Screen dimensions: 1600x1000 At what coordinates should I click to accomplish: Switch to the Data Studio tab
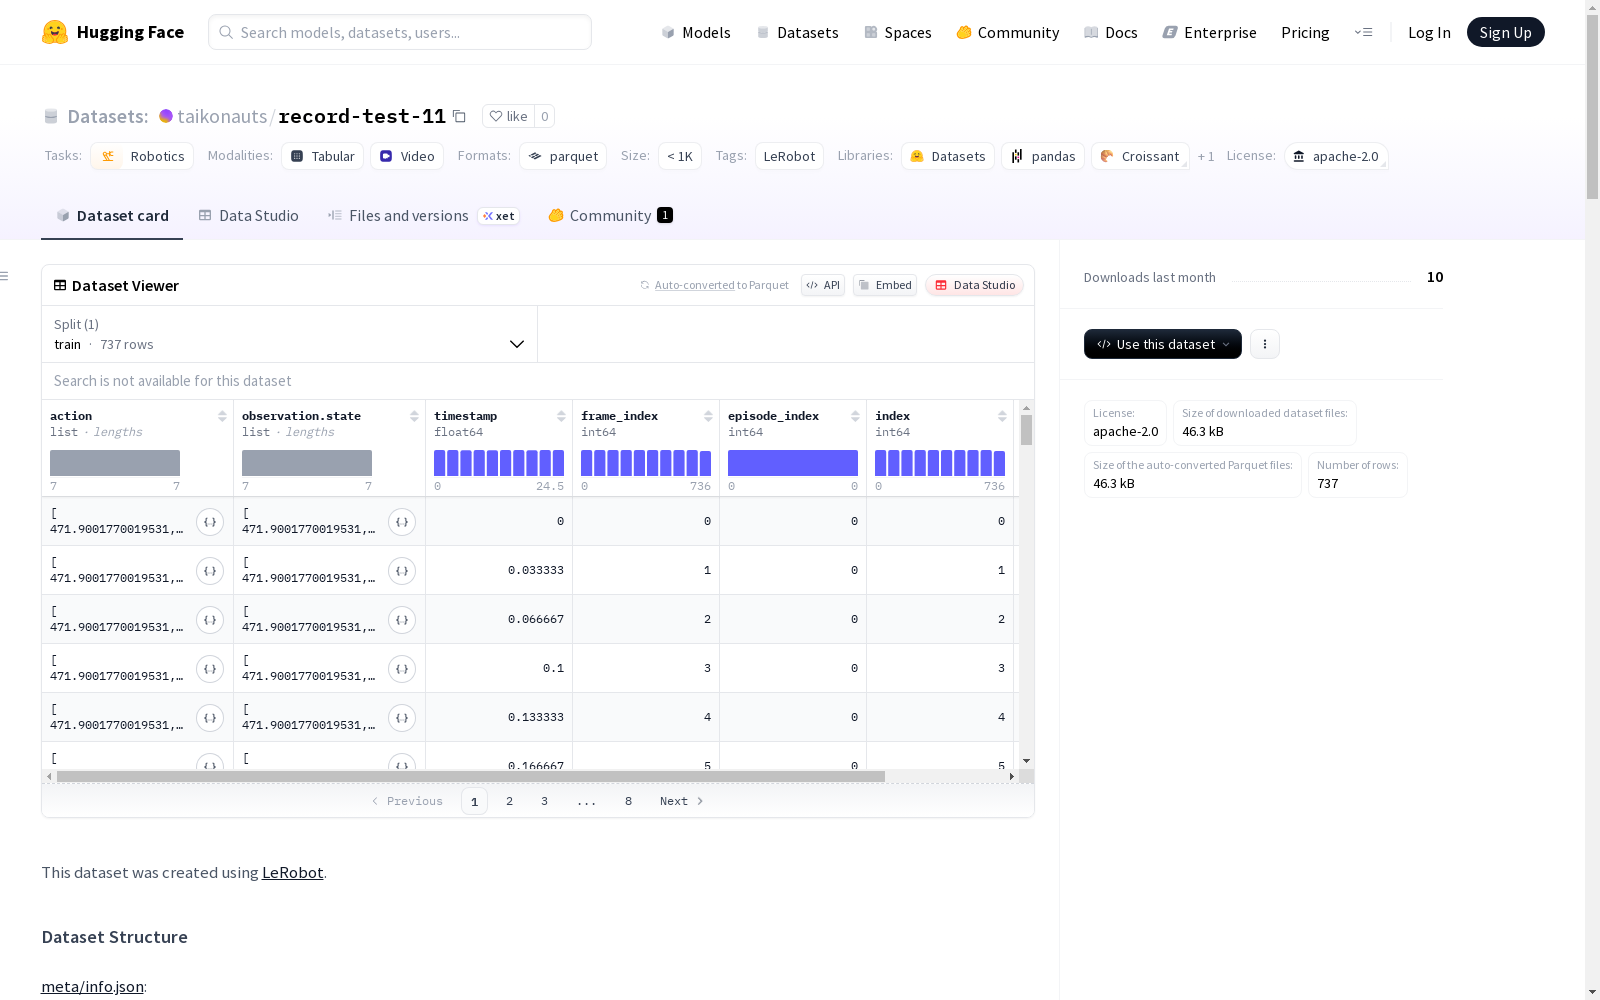tap(248, 216)
